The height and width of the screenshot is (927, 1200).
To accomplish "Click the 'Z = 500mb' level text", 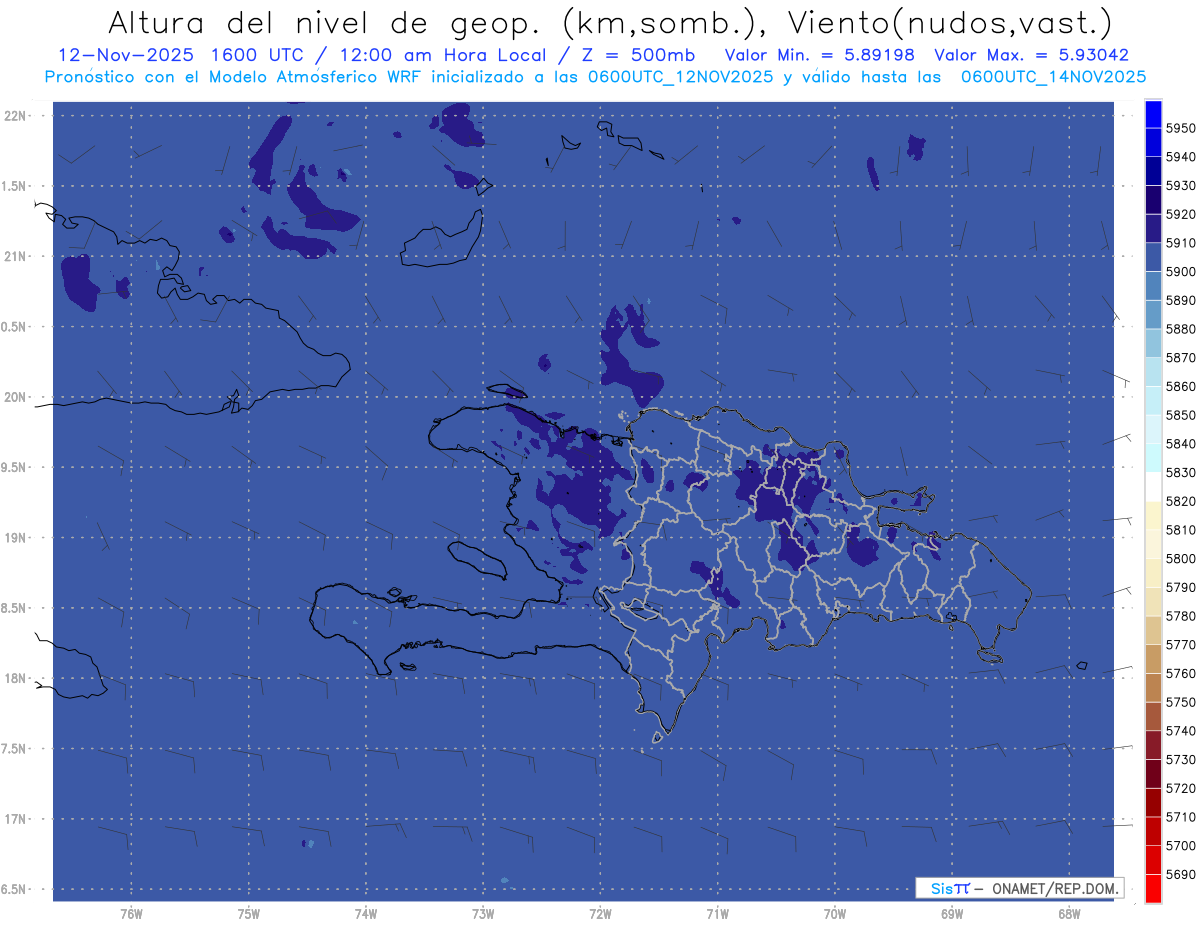I will point(638,55).
